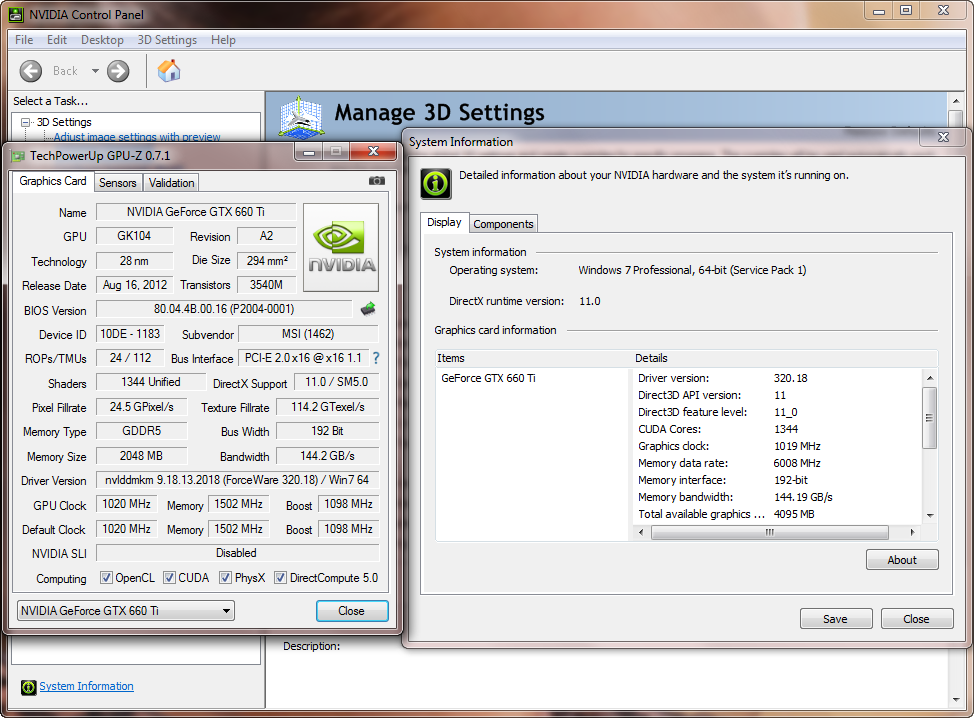Open the GPU selection dropdown in GPU-Z

coord(126,611)
